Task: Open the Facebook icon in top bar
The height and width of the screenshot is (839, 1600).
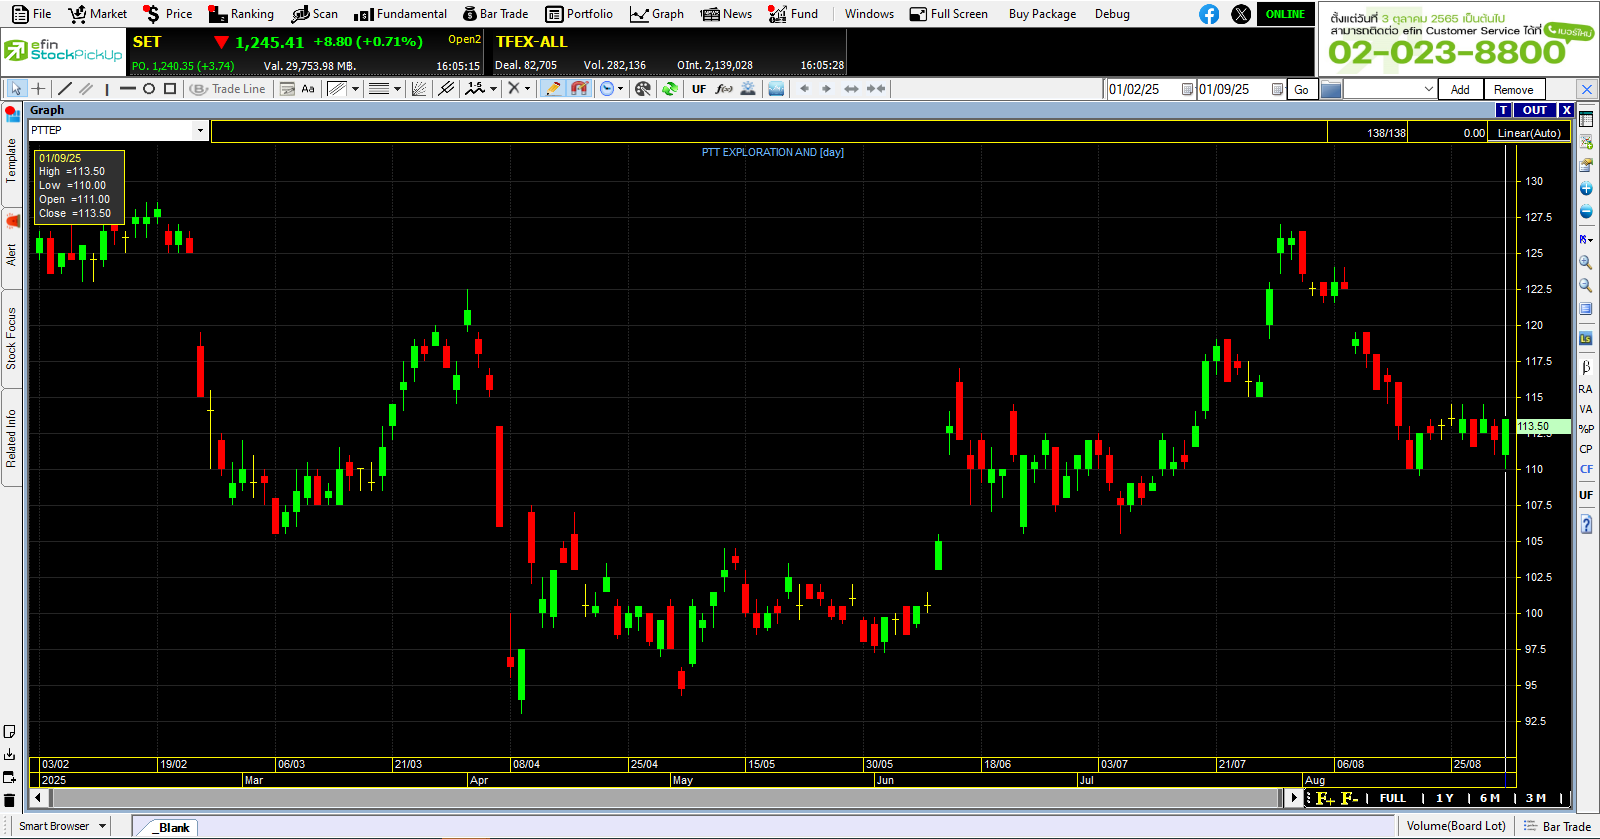Action: [x=1209, y=14]
